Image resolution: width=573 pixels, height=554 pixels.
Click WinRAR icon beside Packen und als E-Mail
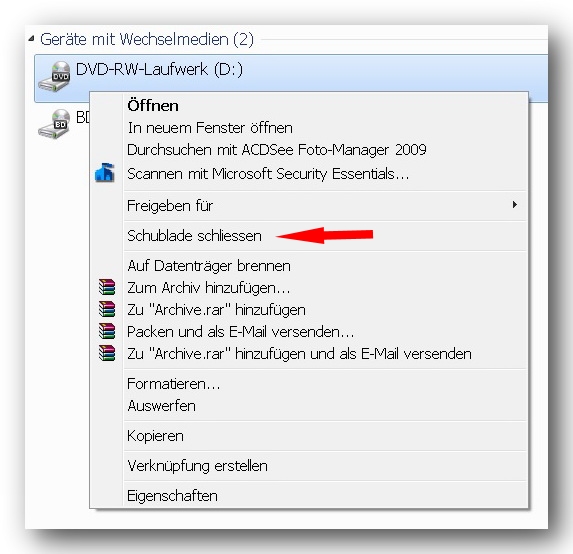107,331
